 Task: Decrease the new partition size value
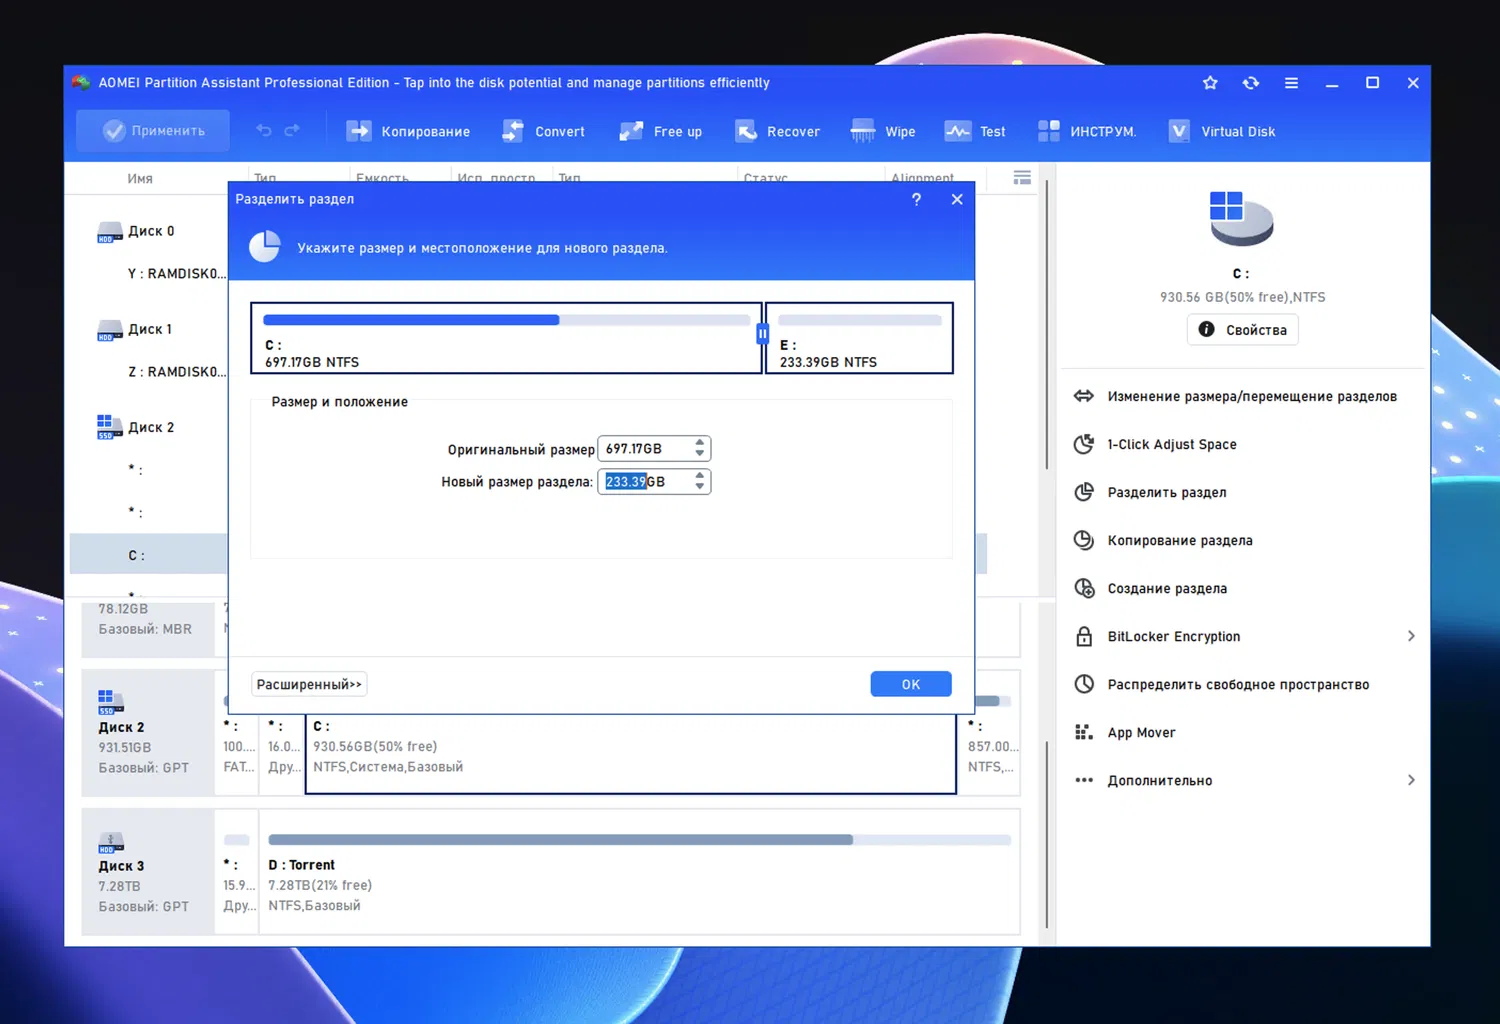coord(700,488)
